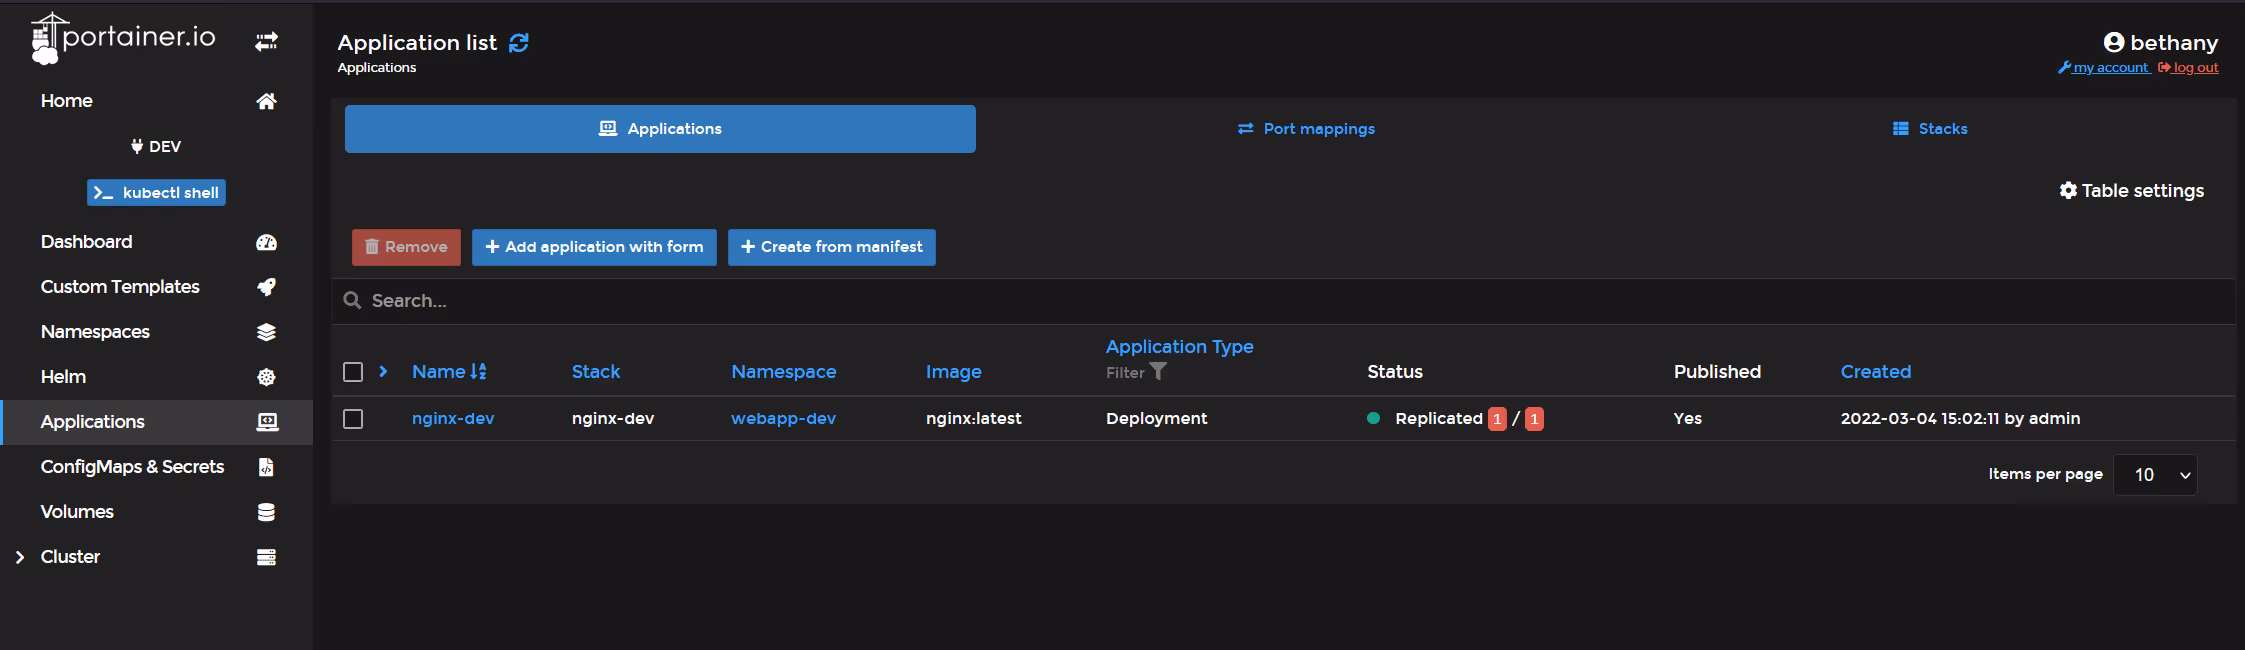Click the Helm wheel icon

coord(266,377)
